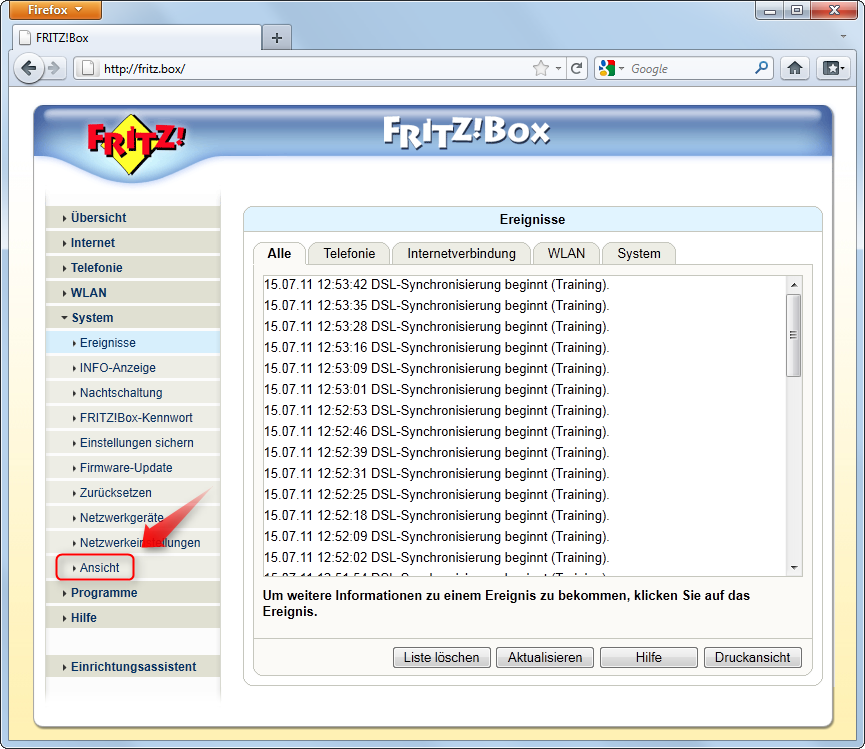
Task: Click the Liste löschen button
Action: tap(441, 657)
